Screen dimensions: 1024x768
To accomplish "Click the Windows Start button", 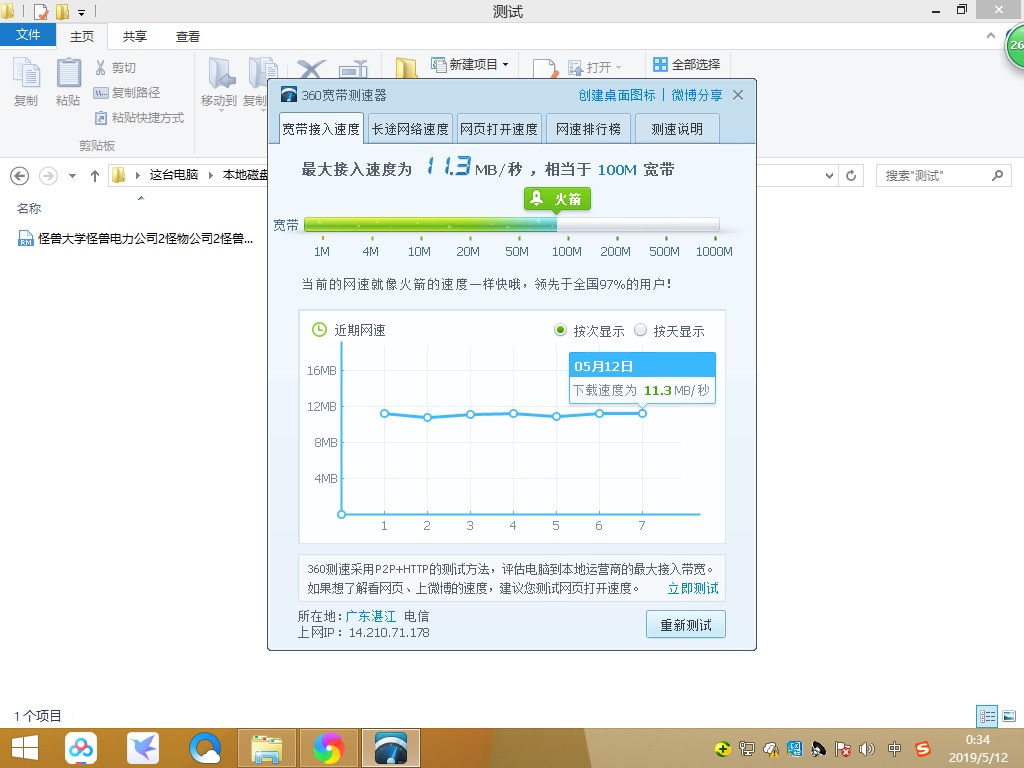I will (x=25, y=748).
